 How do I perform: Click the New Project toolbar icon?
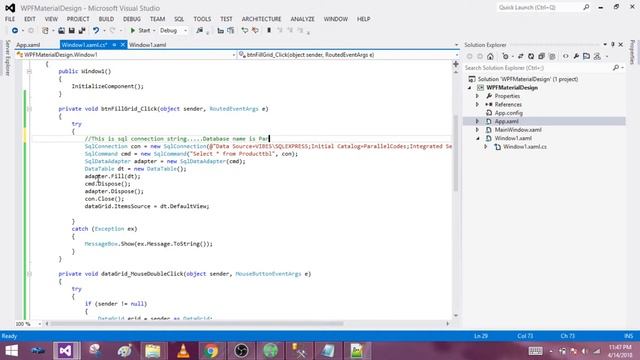pos(45,31)
